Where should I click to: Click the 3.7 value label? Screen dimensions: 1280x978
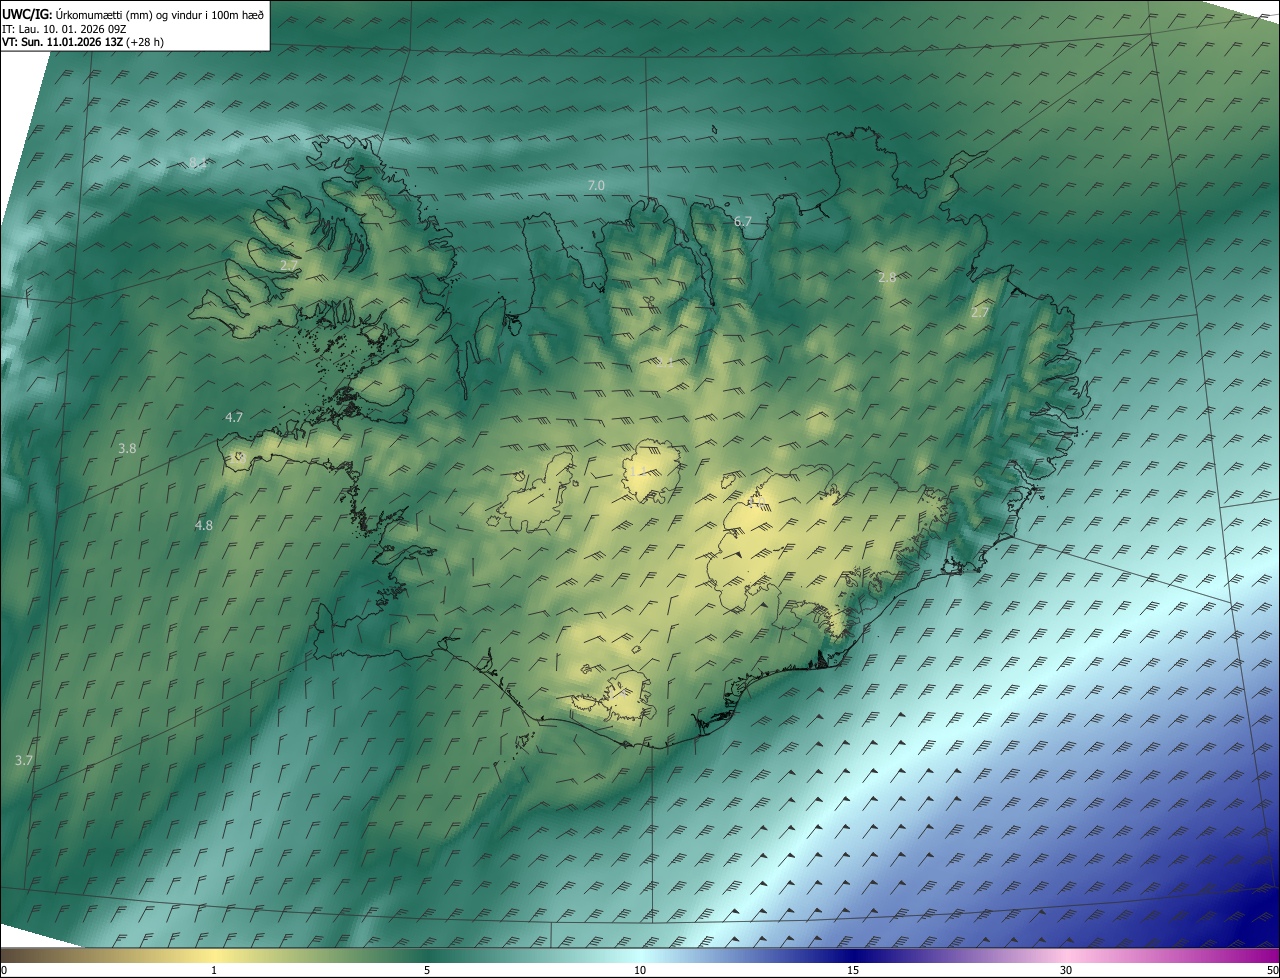click(x=24, y=761)
